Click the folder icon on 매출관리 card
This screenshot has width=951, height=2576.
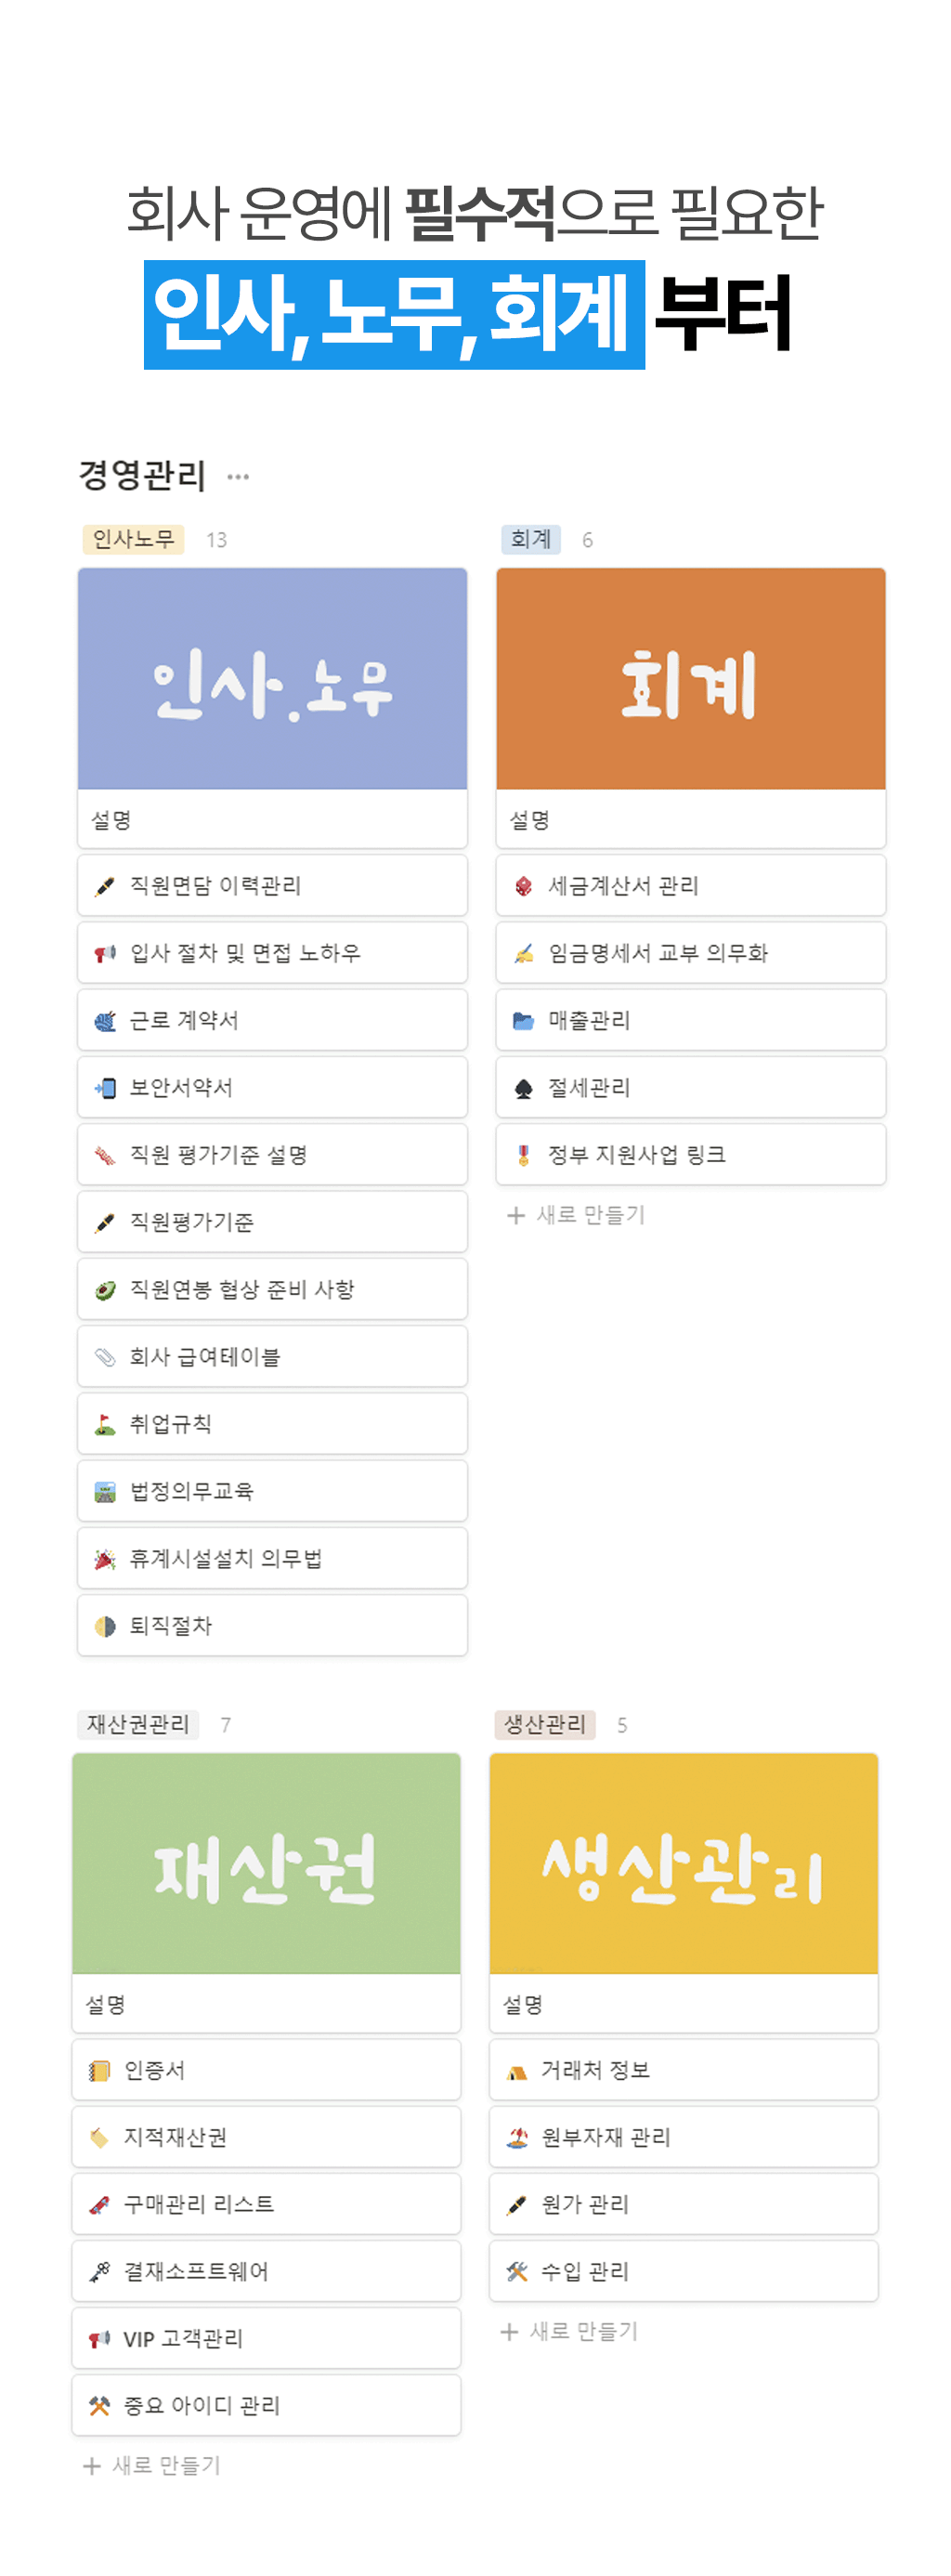[523, 1020]
